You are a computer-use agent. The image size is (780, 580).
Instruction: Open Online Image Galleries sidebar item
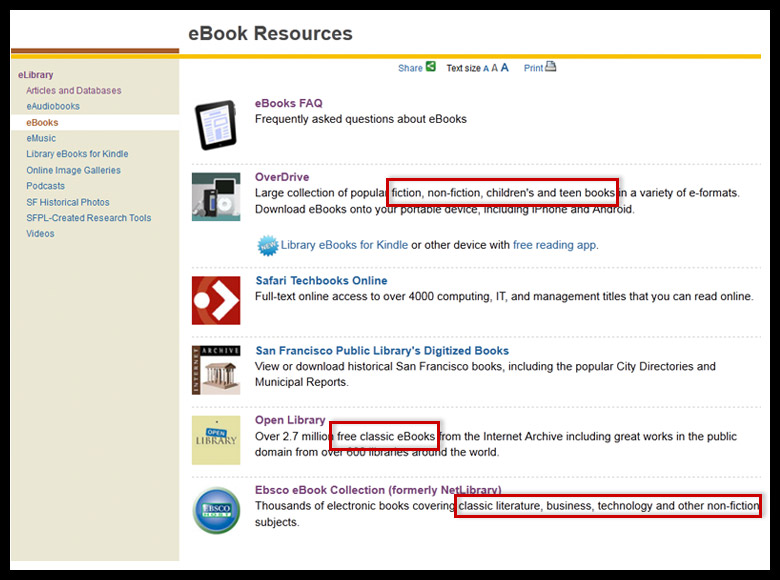(73, 170)
